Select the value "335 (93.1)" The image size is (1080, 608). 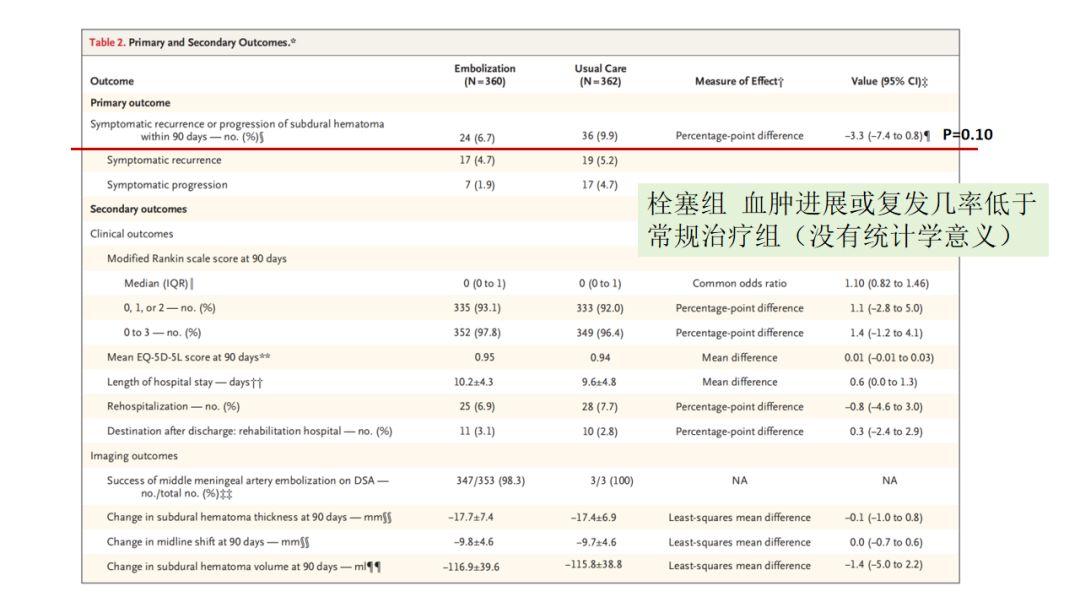coord(477,308)
